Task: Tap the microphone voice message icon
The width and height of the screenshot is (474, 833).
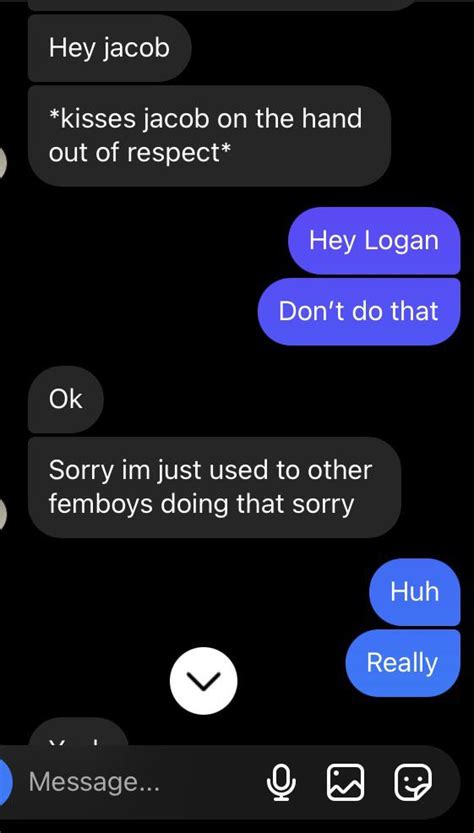Action: (281, 782)
